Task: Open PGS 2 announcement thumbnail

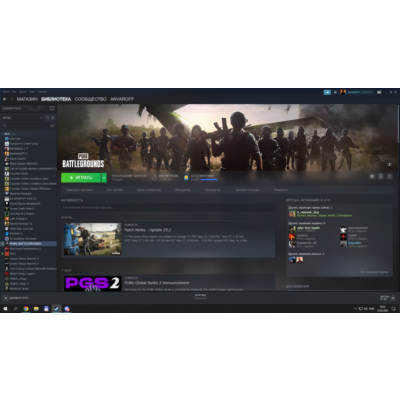Action: [93, 283]
